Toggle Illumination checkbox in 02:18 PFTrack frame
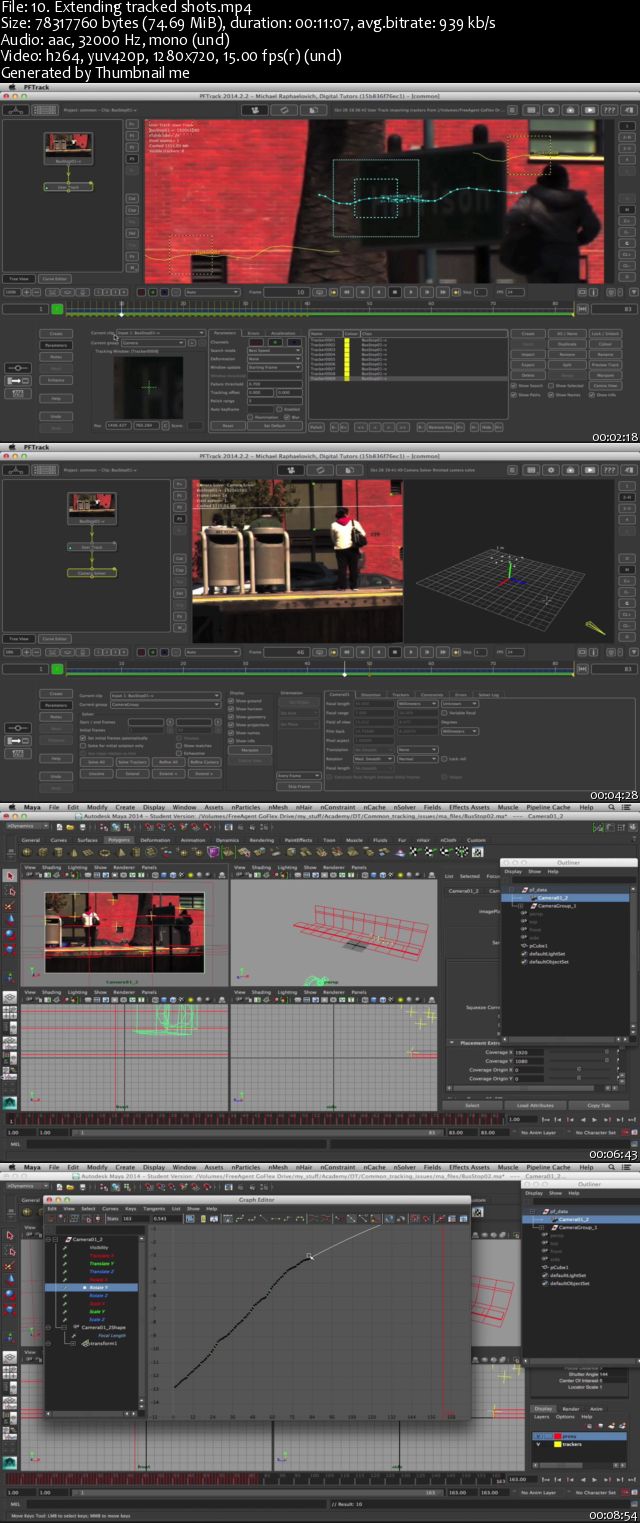Image resolution: width=640 pixels, height=1523 pixels. [250, 417]
